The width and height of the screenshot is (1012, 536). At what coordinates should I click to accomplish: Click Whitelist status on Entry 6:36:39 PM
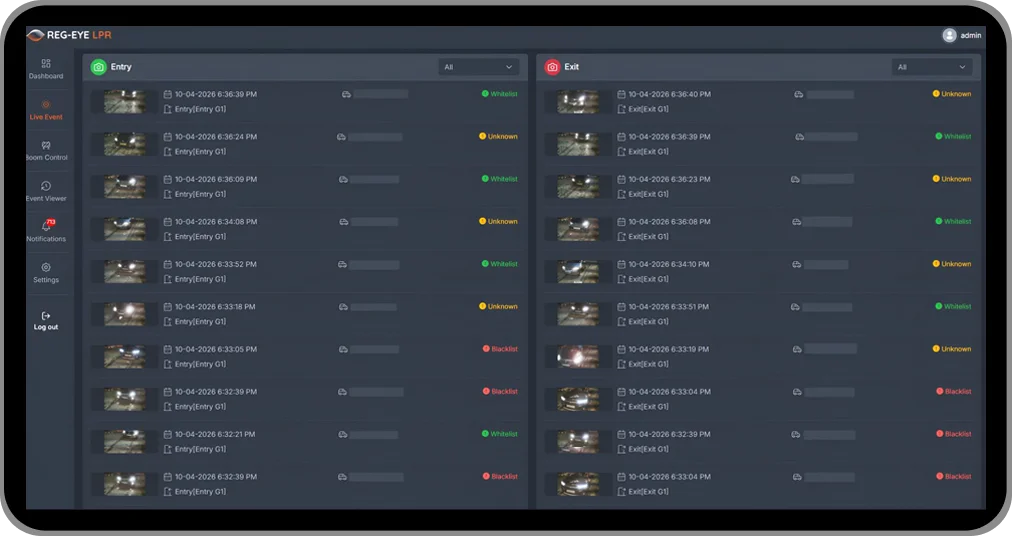(500, 94)
